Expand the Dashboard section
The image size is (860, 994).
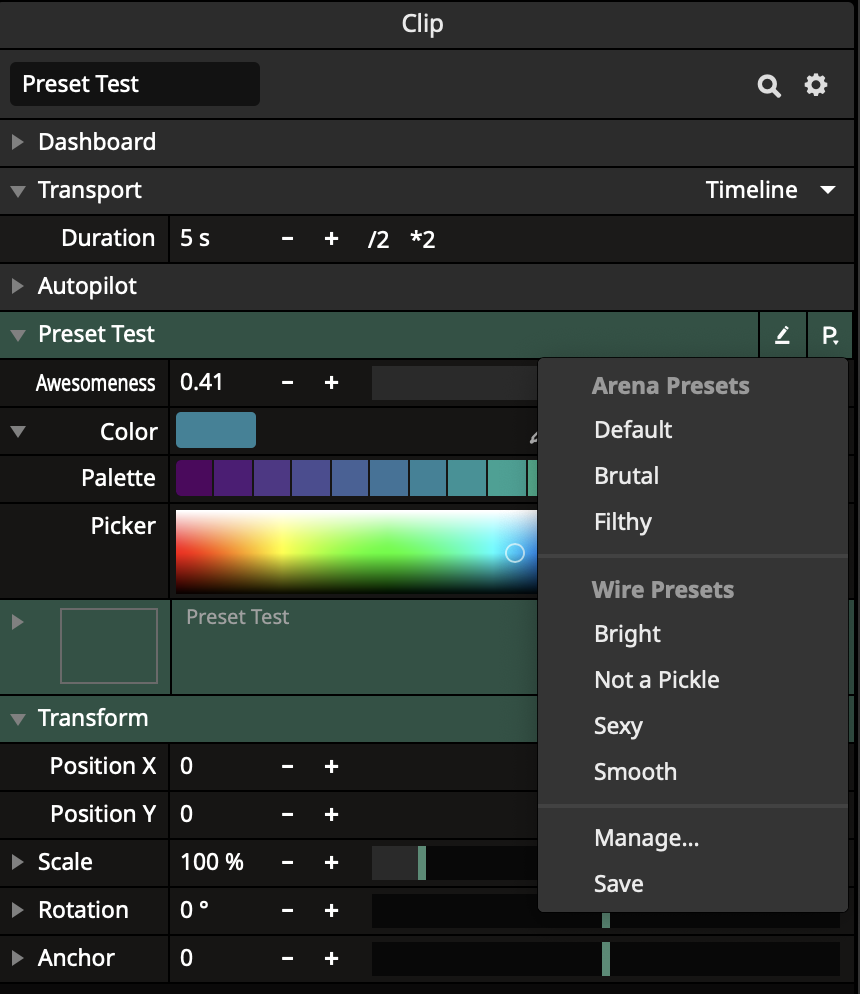tap(17, 142)
